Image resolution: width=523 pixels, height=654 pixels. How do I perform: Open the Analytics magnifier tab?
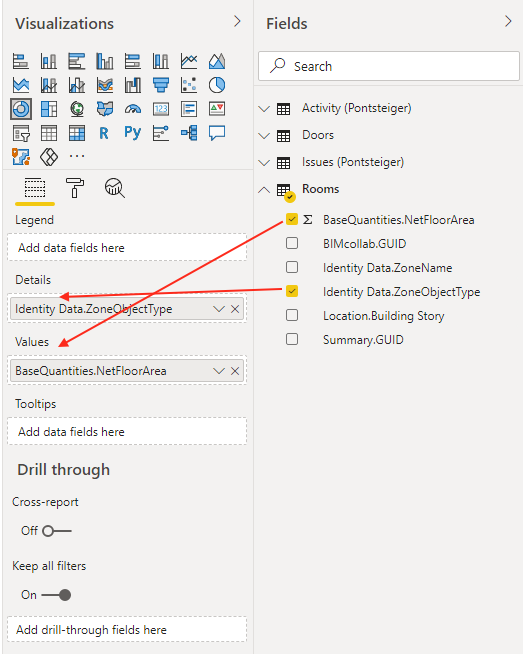click(x=115, y=188)
